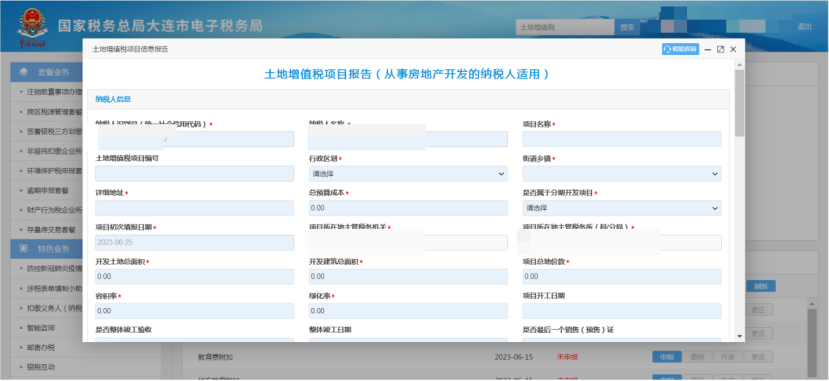The height and width of the screenshot is (381, 829).
Task: Click the 搜索 search button
Action: click(x=627, y=27)
